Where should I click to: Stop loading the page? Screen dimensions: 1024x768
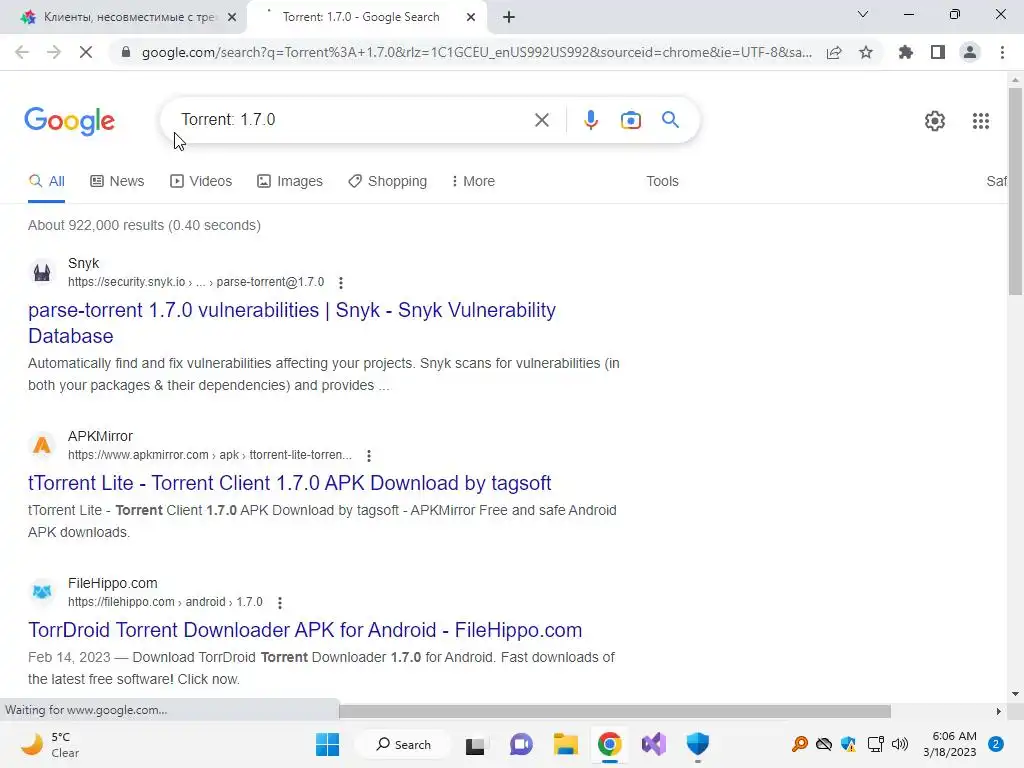86,52
